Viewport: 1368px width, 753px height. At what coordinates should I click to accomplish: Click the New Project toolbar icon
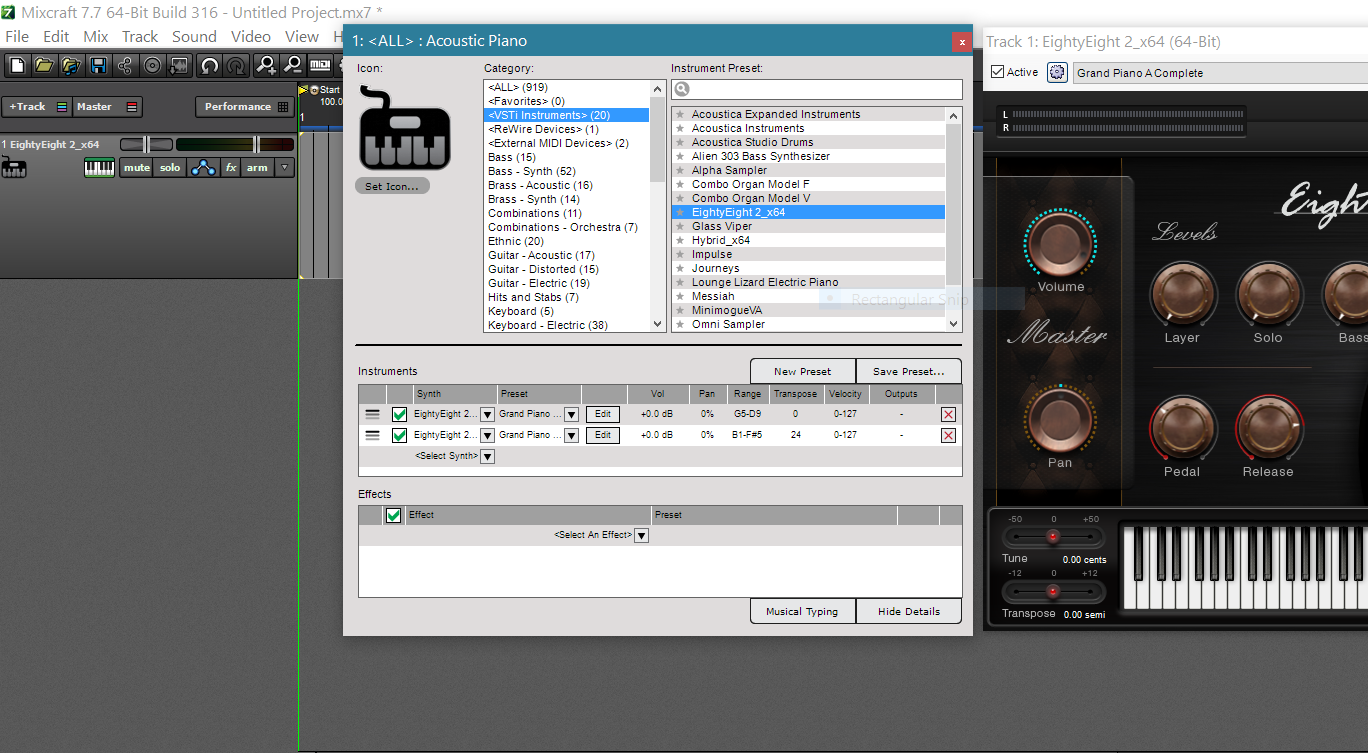point(17,66)
